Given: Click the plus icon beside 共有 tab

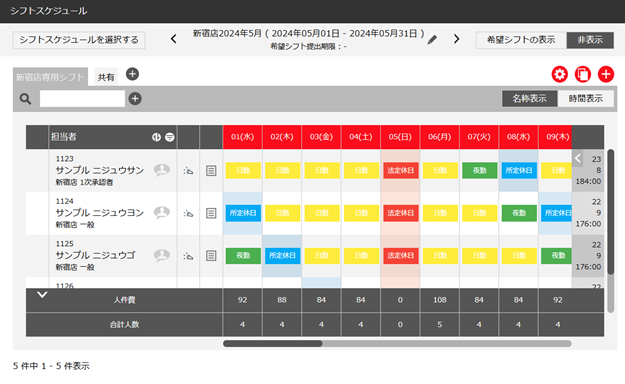Looking at the screenshot, I should (132, 74).
